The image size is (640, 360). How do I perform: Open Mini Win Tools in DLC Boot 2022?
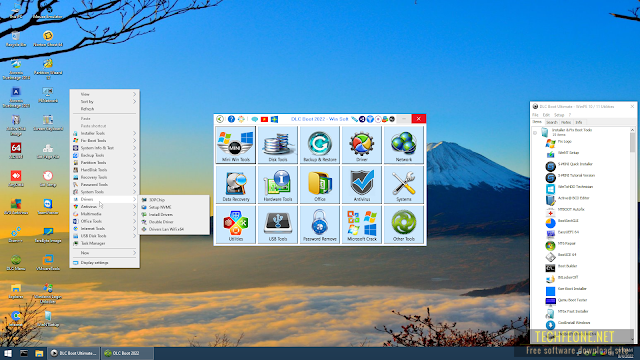pos(236,145)
